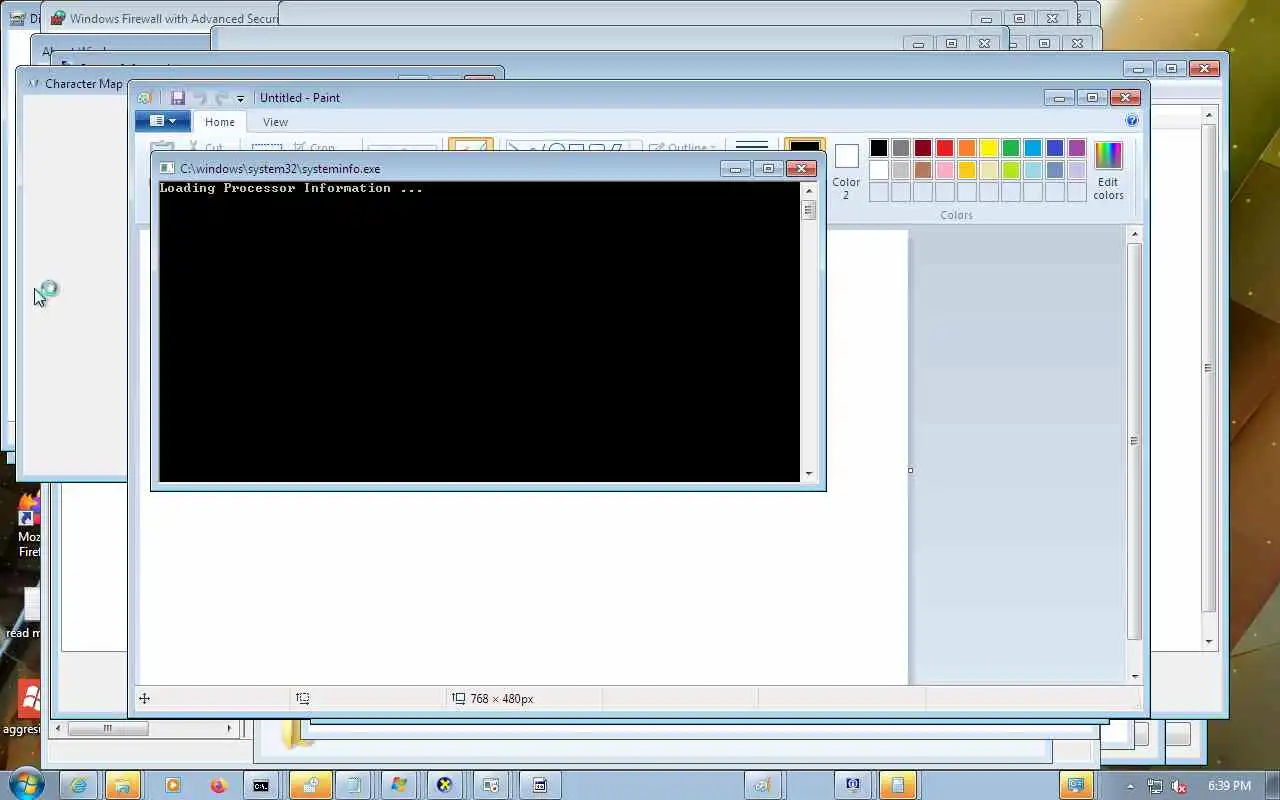
Task: Choose the orange swatch in the top palette row
Action: (x=967, y=148)
